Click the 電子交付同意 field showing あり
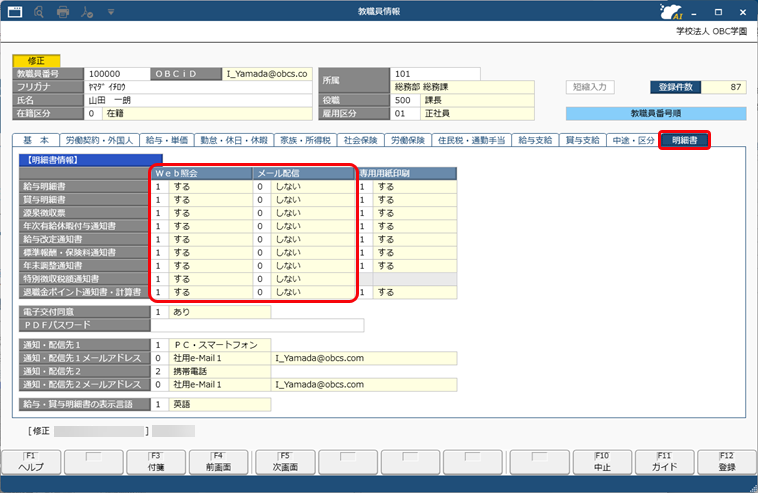The height and width of the screenshot is (493, 758). click(x=211, y=312)
